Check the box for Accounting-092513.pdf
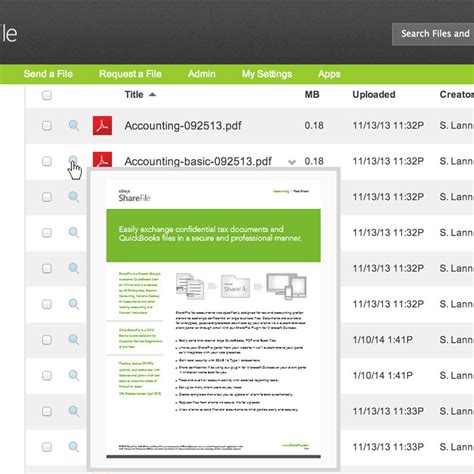Image resolution: width=474 pixels, height=474 pixels. coord(47,126)
